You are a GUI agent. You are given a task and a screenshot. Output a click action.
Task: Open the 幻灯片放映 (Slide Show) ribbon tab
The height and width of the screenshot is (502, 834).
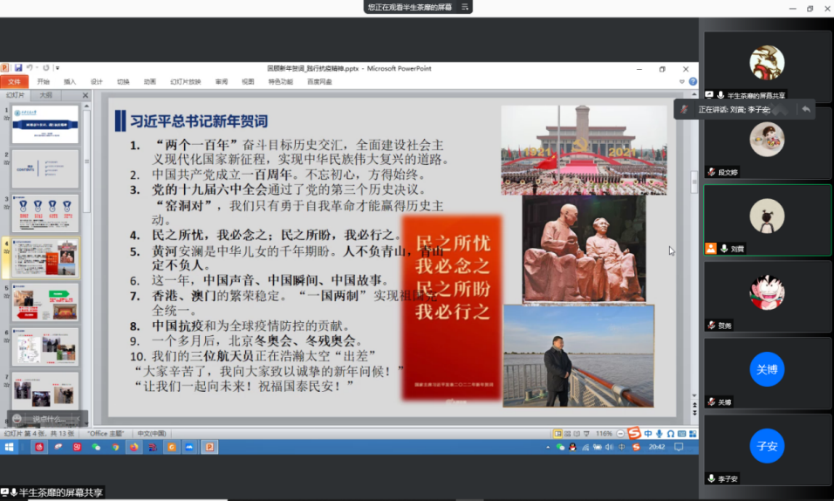[x=185, y=81]
